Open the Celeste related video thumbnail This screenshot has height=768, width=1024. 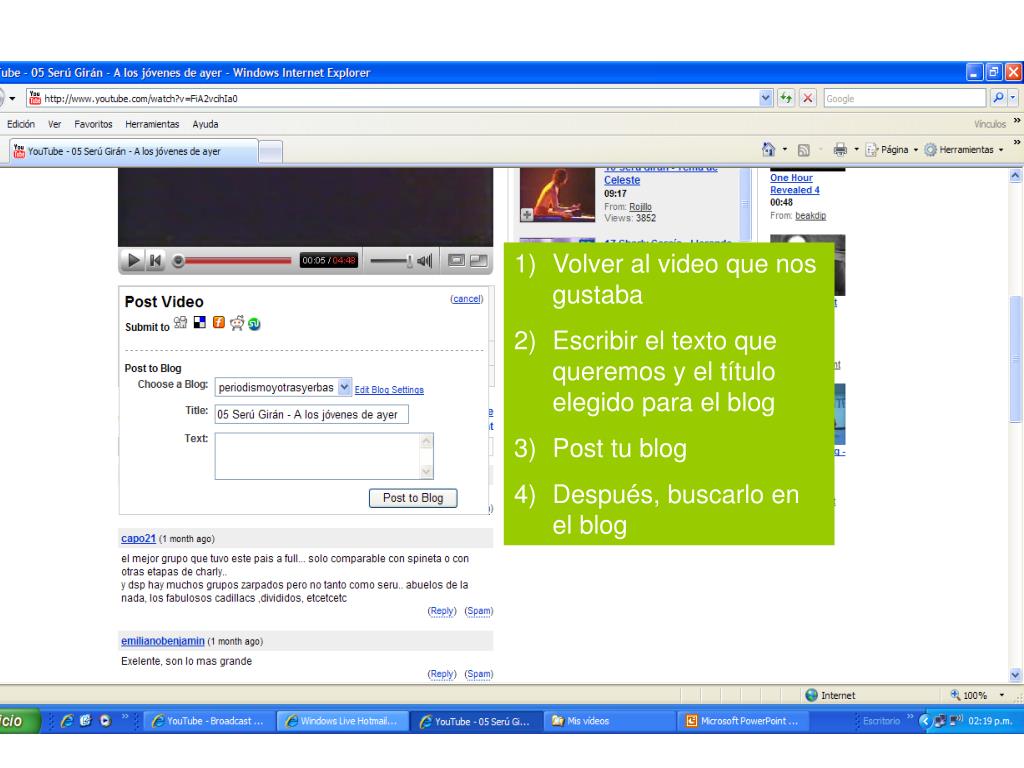point(557,195)
